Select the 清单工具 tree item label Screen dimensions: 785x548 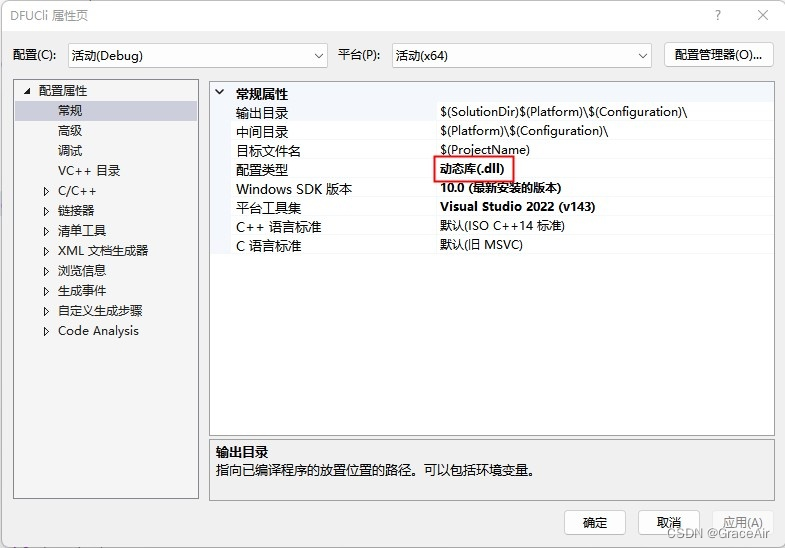point(82,231)
